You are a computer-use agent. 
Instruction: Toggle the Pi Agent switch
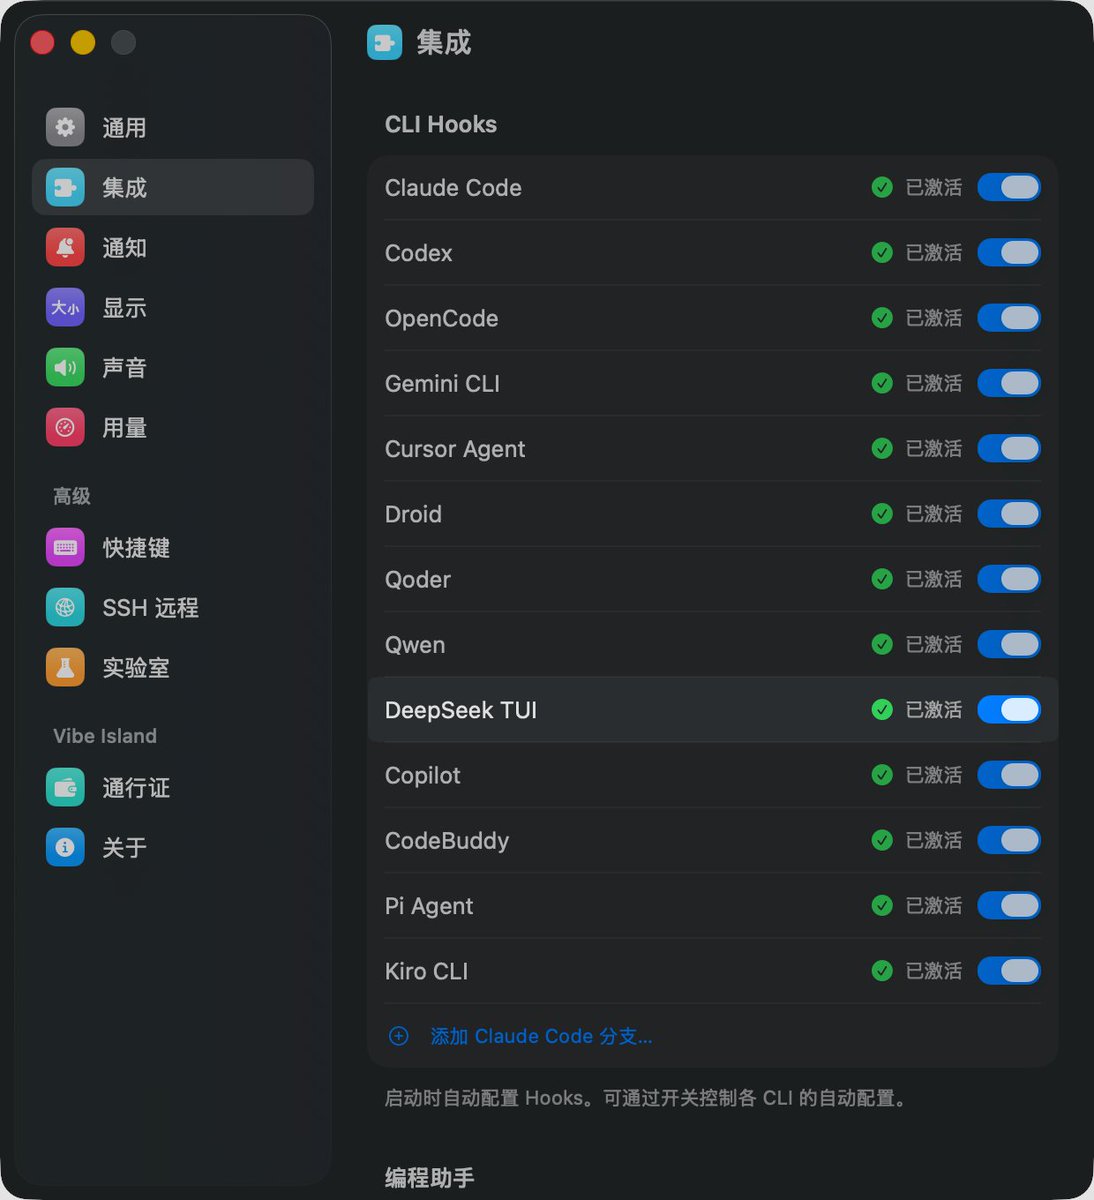(x=1009, y=905)
